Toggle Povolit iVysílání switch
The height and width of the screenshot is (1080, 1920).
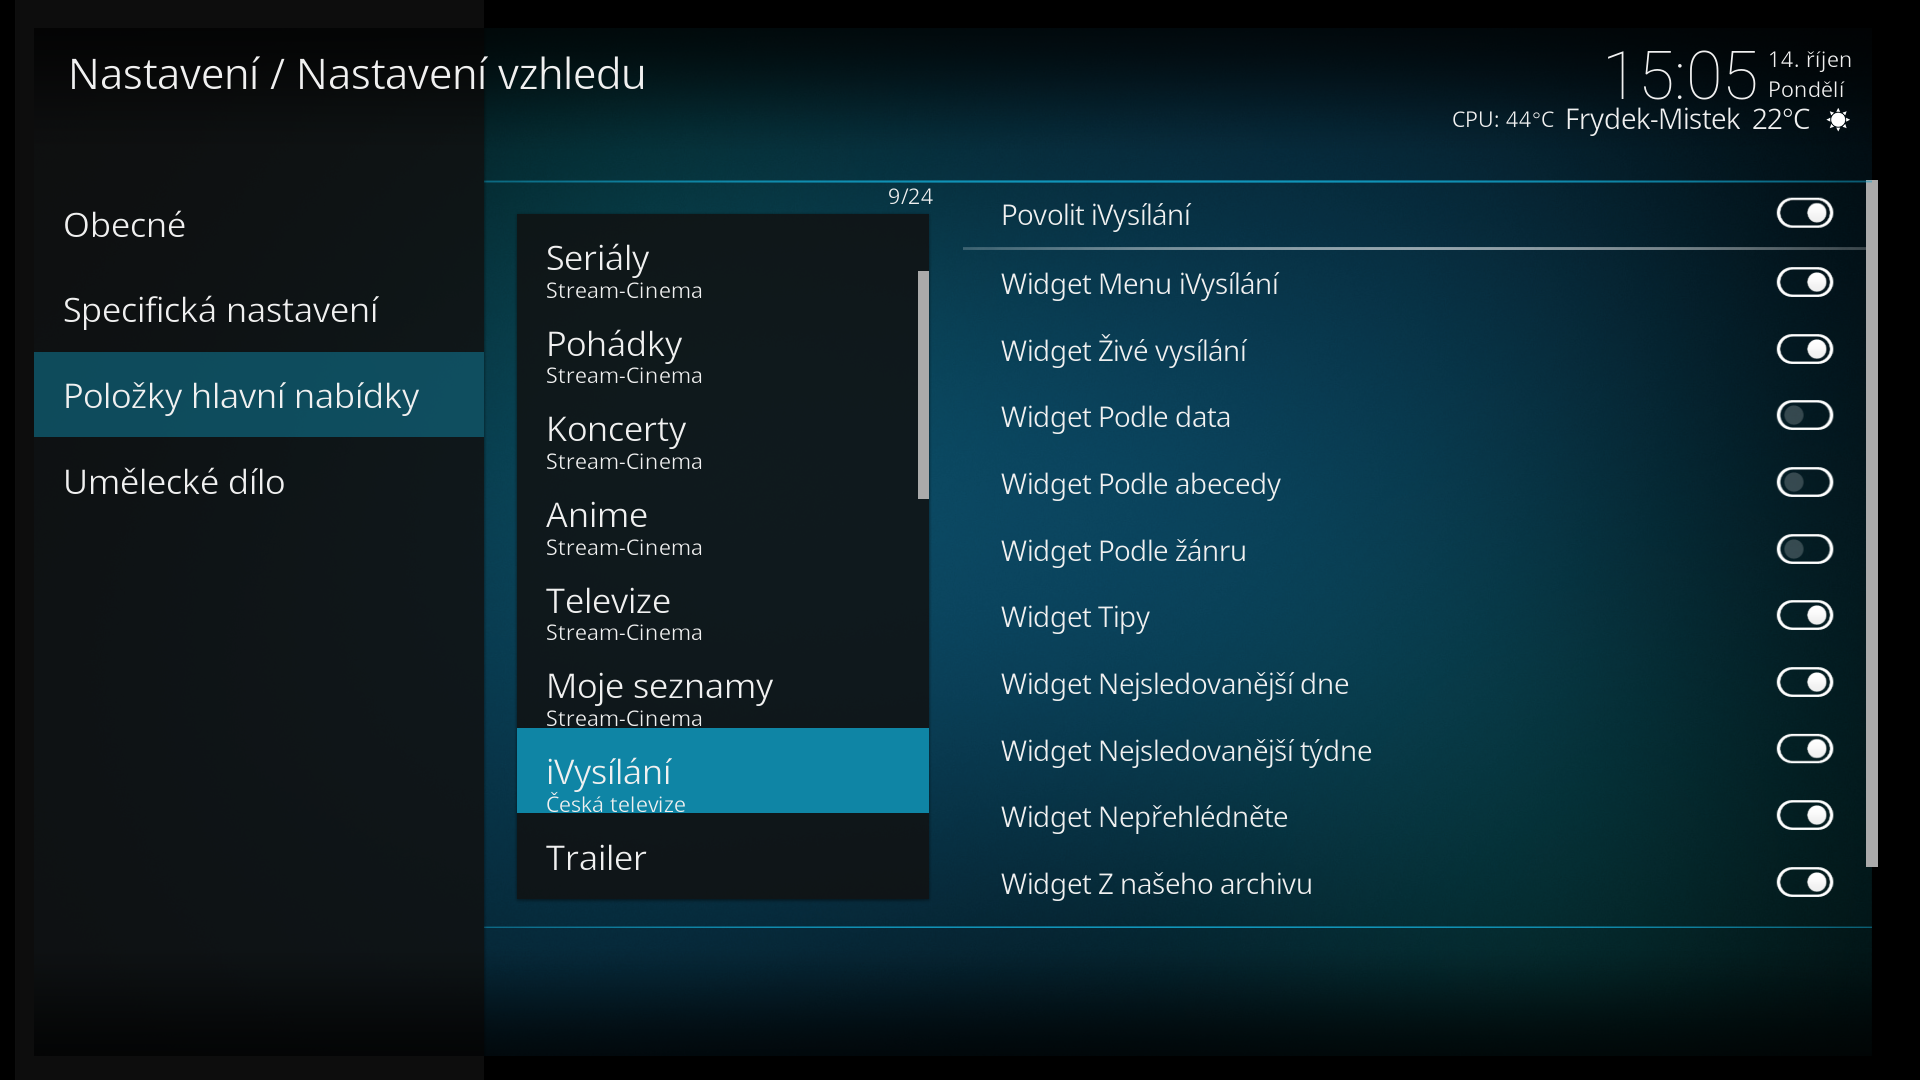click(x=1804, y=213)
